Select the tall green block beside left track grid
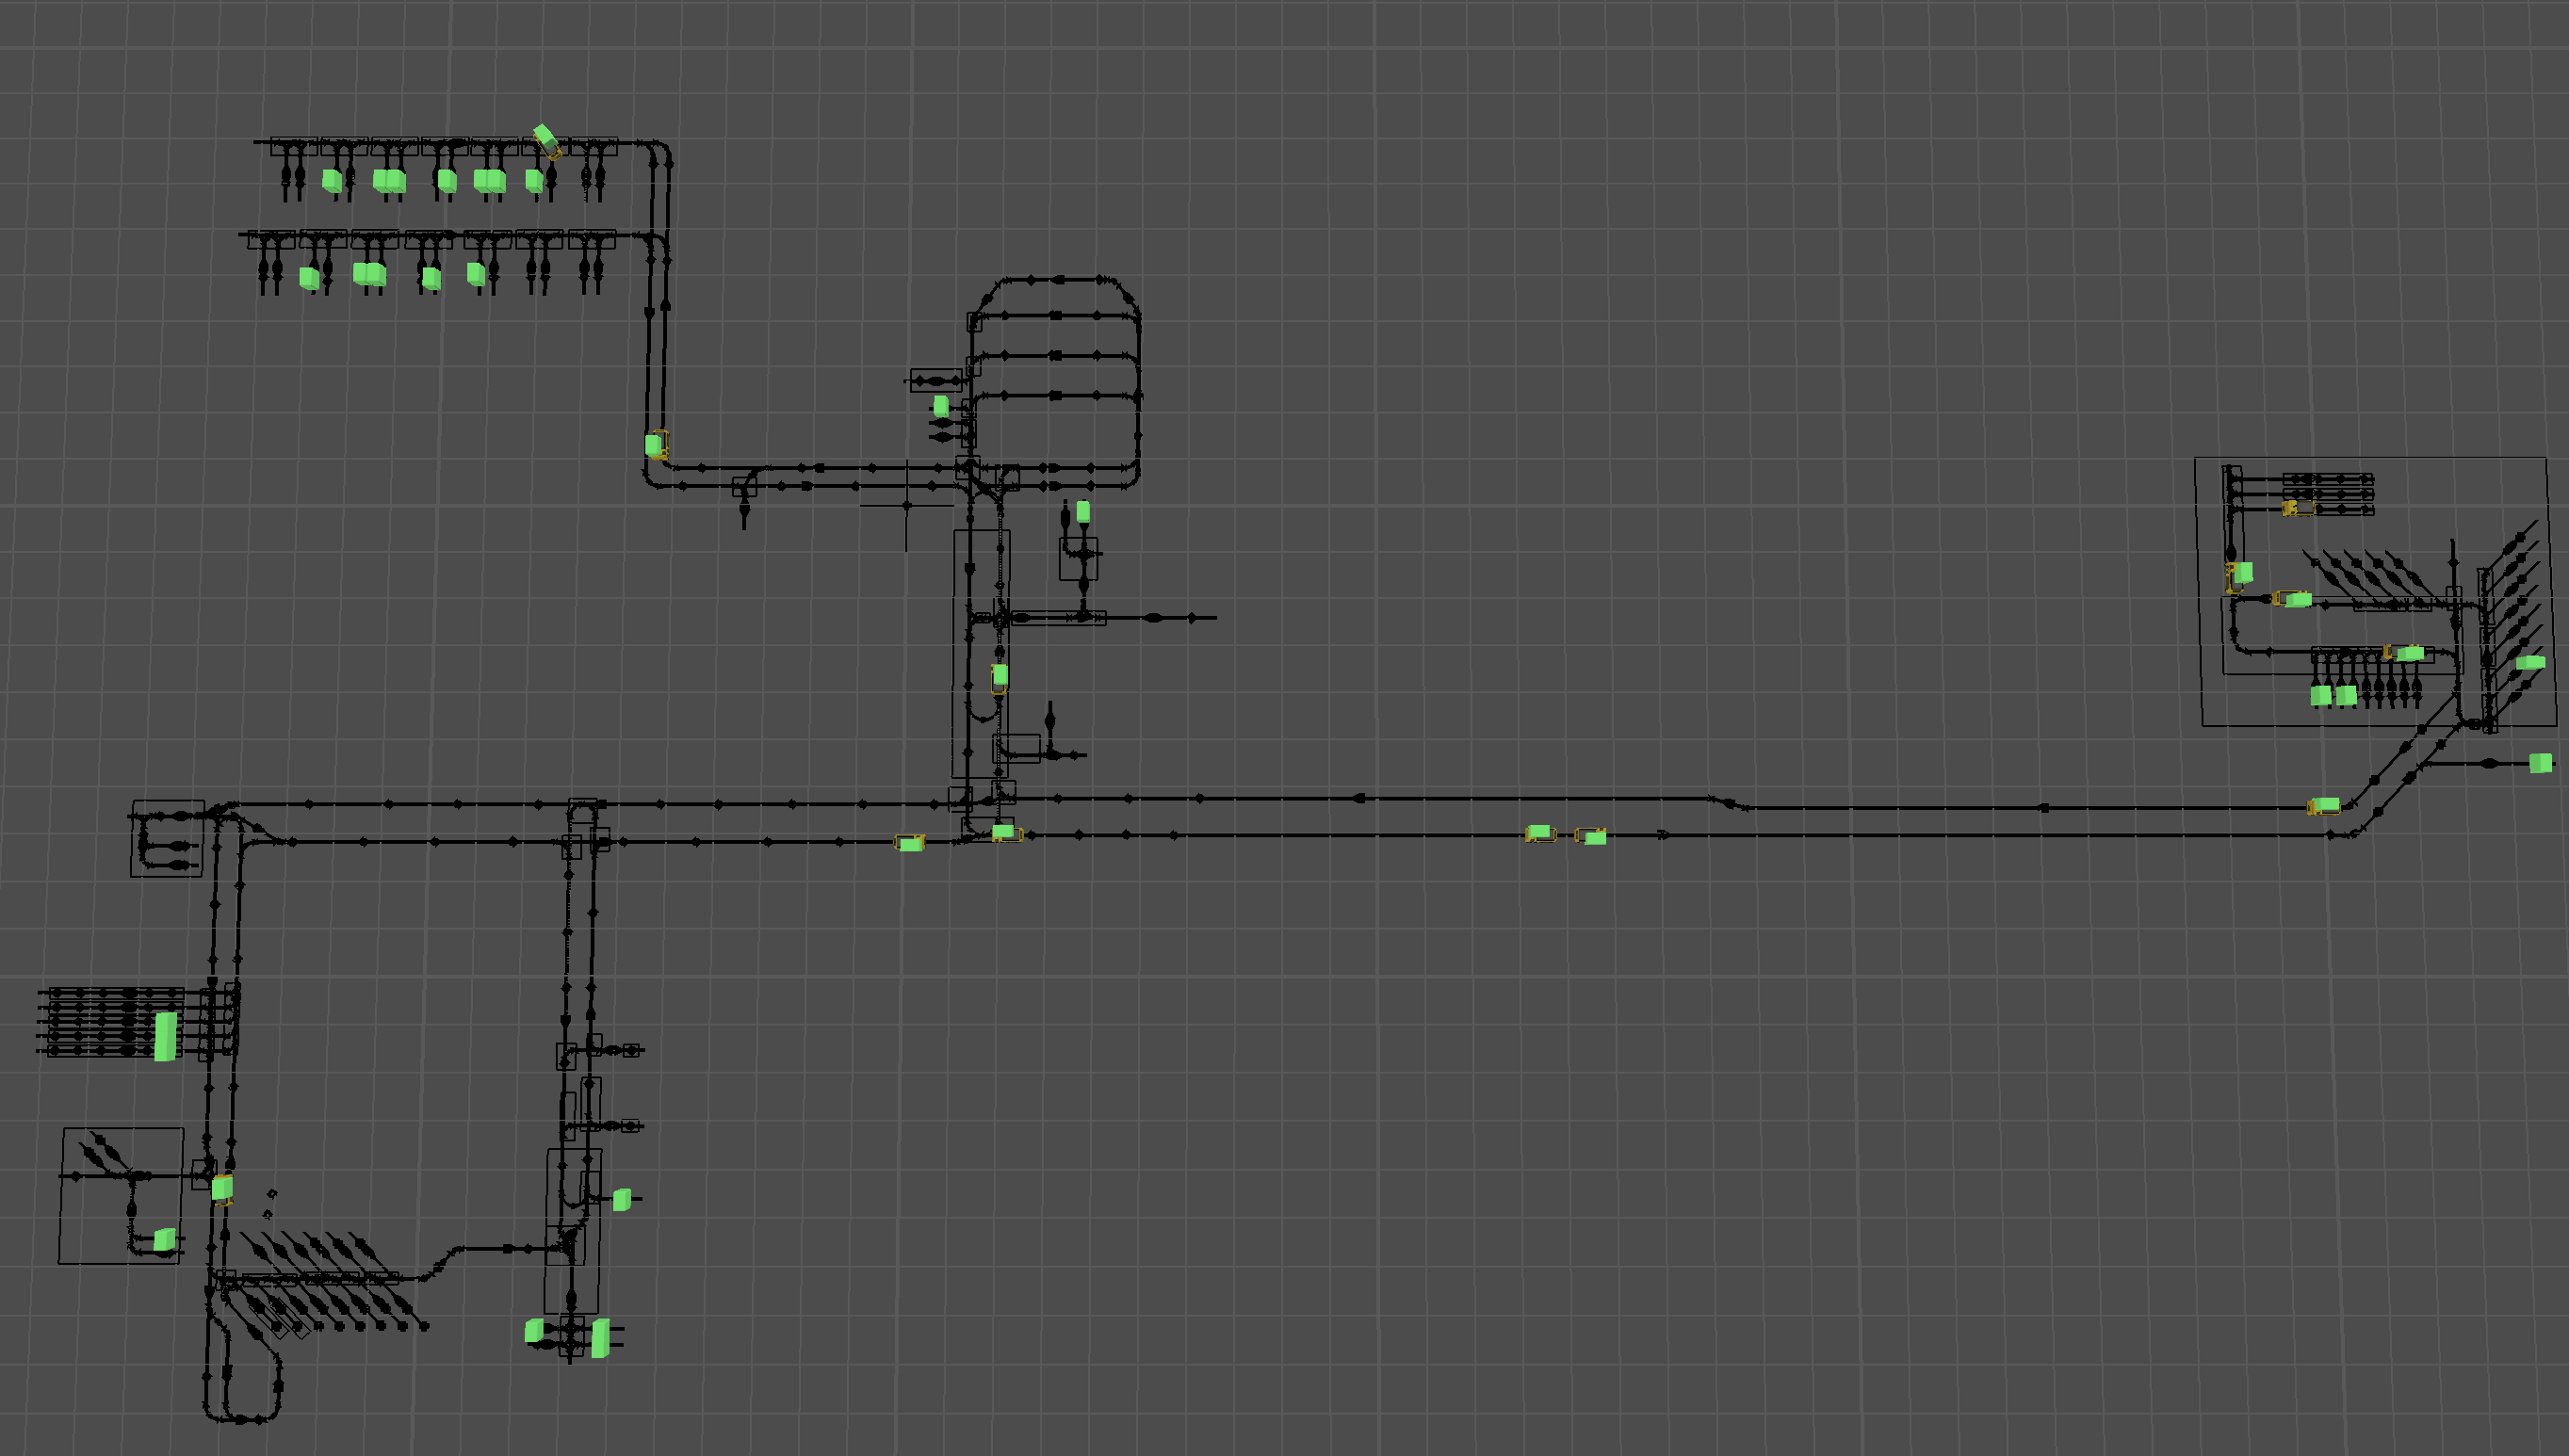2569x1456 pixels. click(x=166, y=1035)
